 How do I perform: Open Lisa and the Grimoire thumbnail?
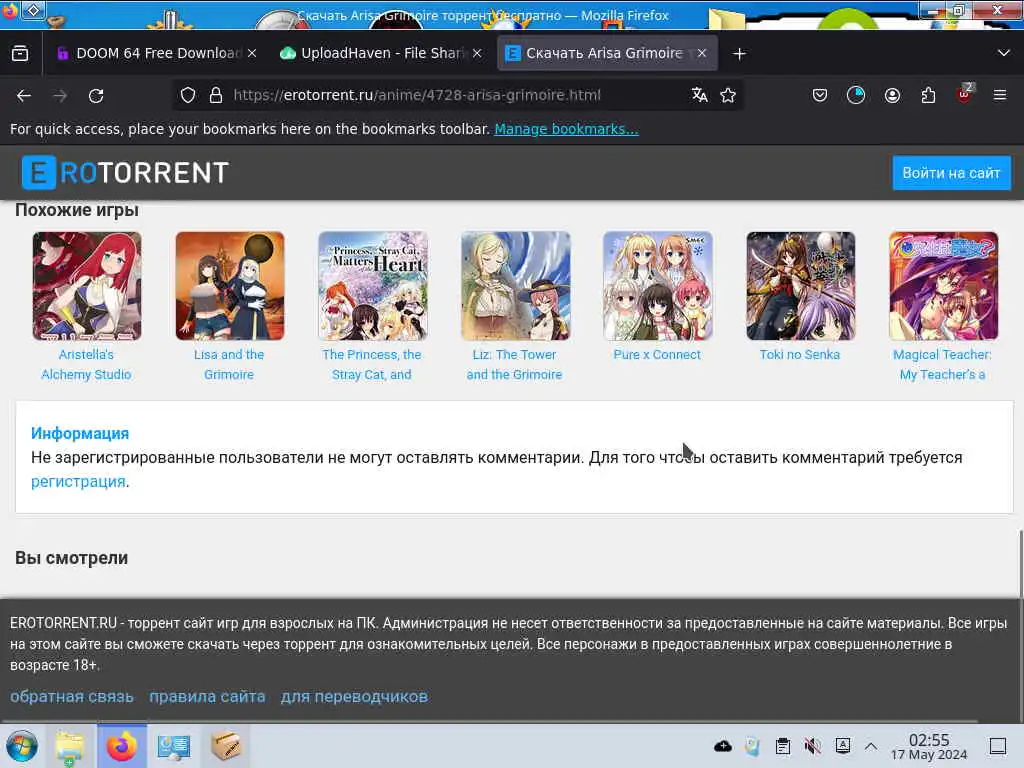(230, 286)
